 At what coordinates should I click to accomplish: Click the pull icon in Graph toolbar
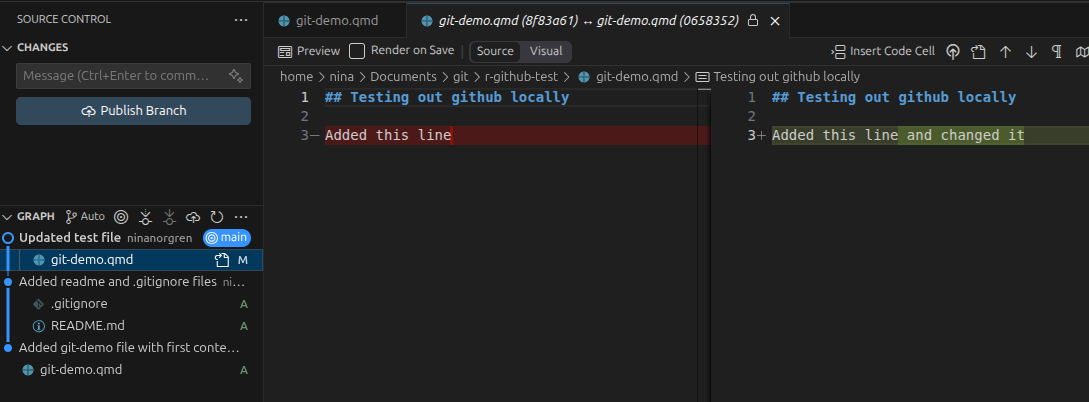169,217
